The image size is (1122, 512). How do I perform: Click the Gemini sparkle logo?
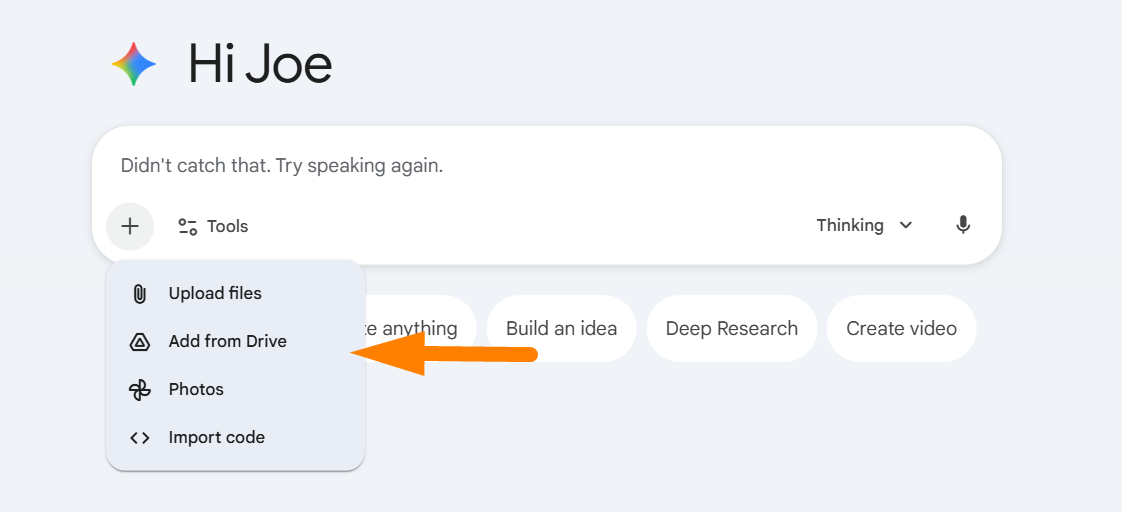click(x=134, y=65)
